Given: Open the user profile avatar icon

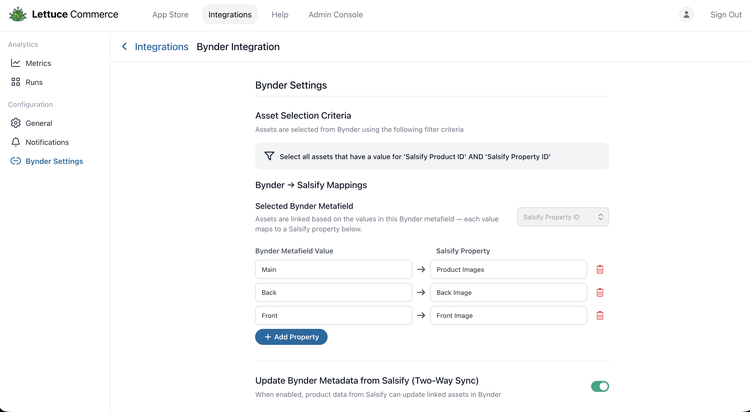Looking at the screenshot, I should coord(686,15).
